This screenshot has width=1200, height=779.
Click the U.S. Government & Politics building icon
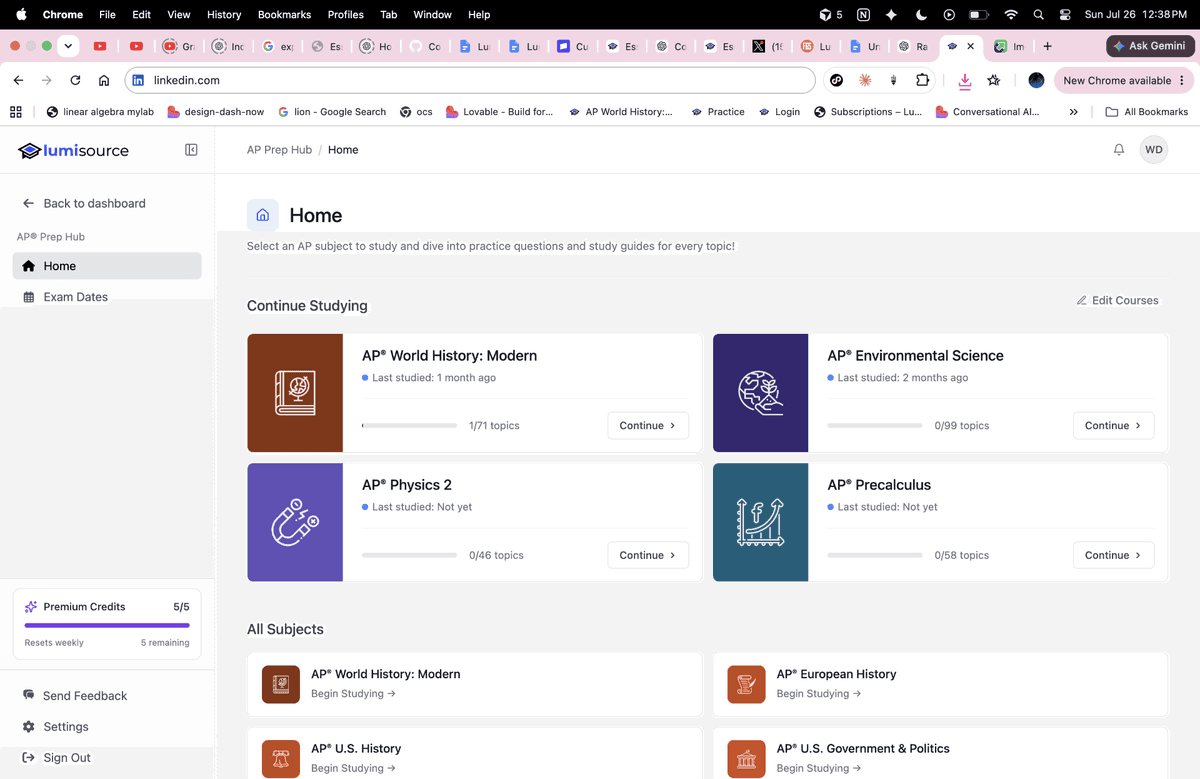pyautogui.click(x=746, y=759)
